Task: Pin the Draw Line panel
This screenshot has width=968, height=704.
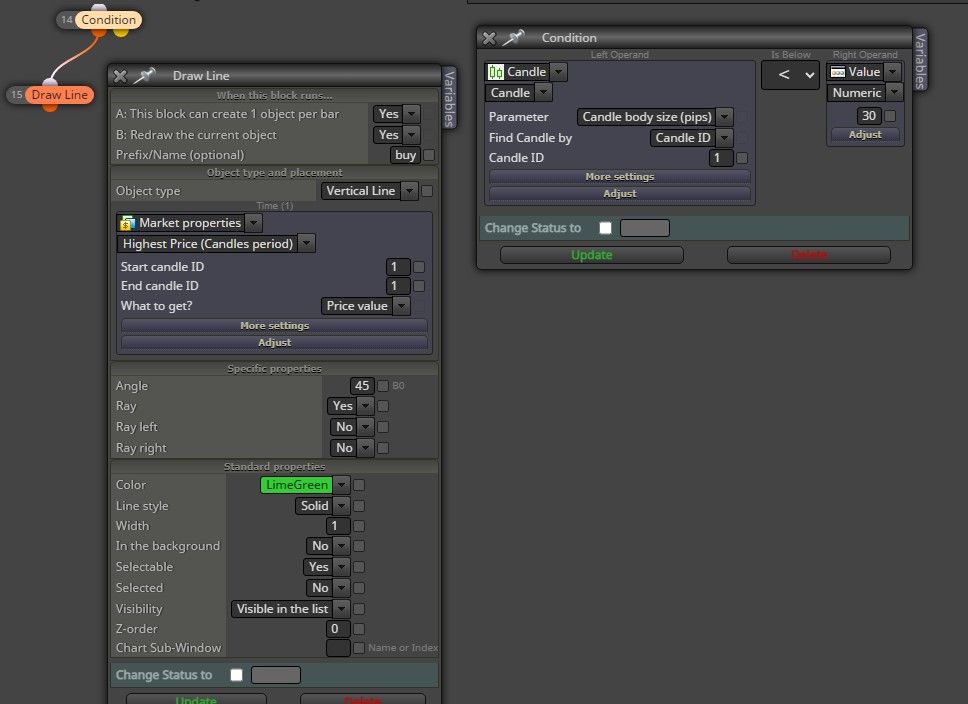Action: (144, 75)
